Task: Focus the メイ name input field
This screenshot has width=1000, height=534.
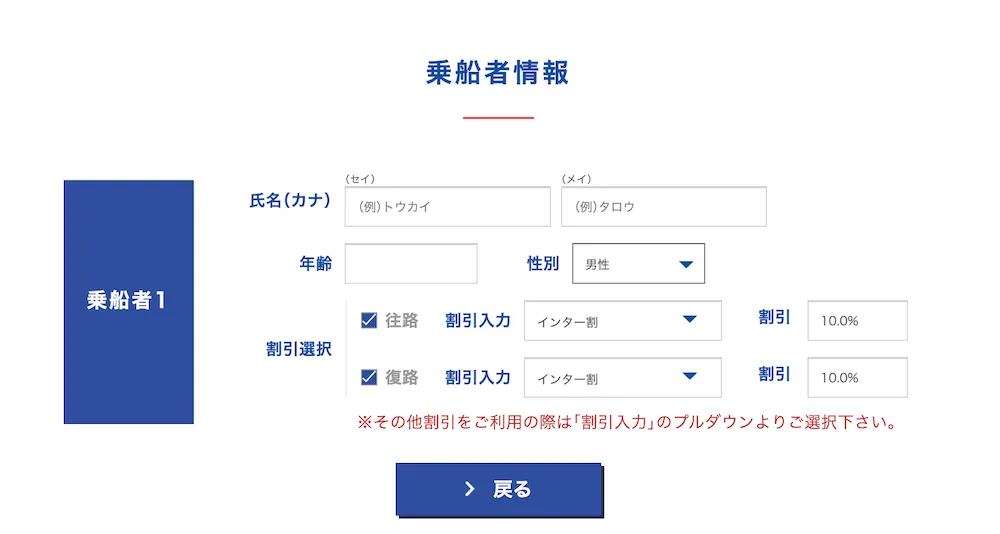Action: 663,207
